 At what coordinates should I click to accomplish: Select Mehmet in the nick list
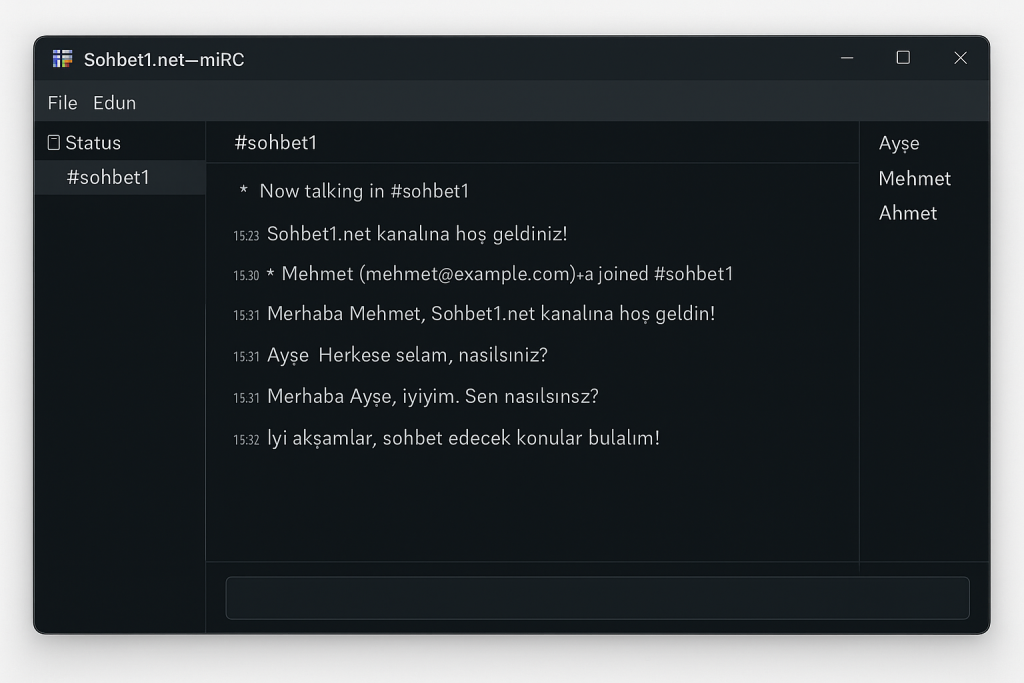click(914, 178)
